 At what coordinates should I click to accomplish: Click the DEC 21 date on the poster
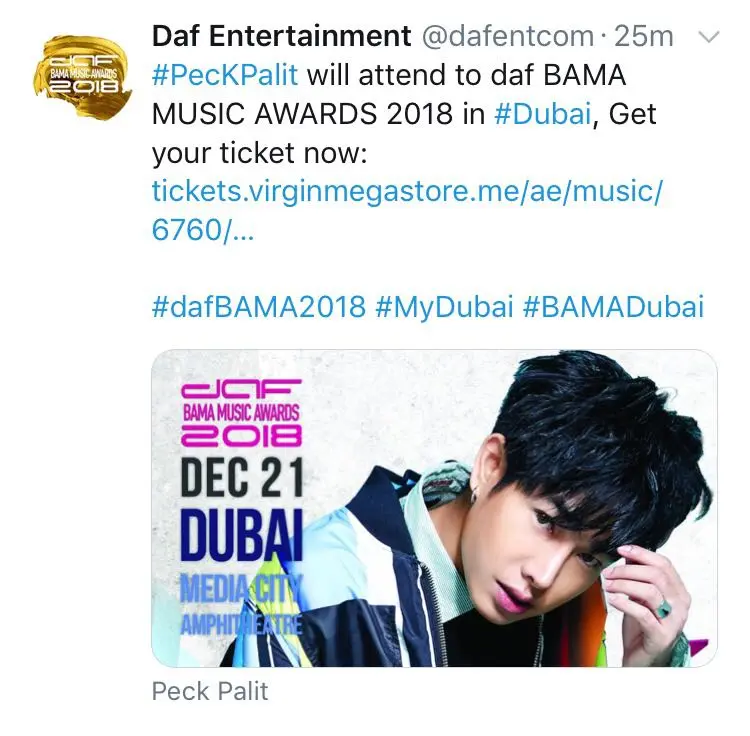tap(242, 477)
